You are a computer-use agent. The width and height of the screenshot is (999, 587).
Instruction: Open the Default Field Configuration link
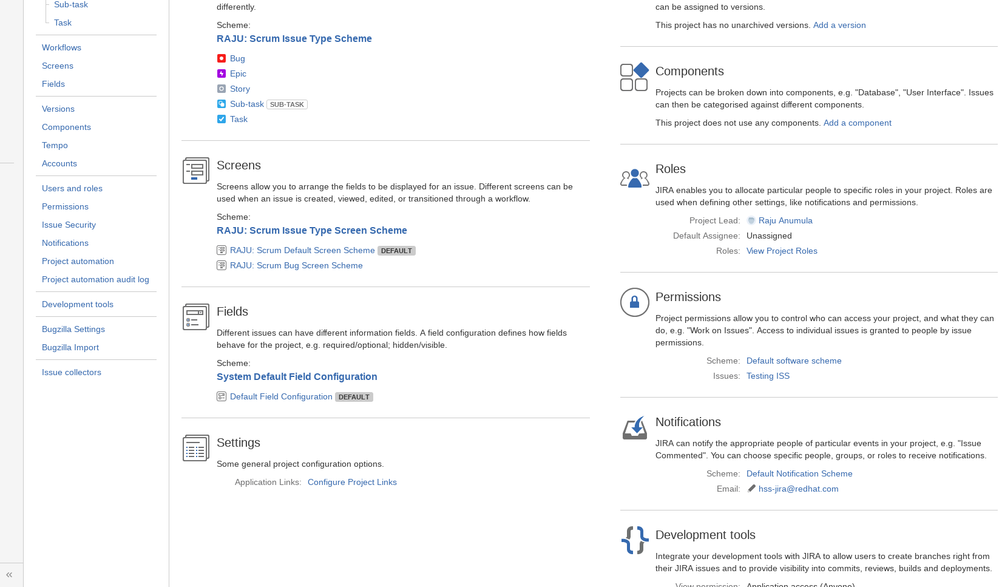281,396
